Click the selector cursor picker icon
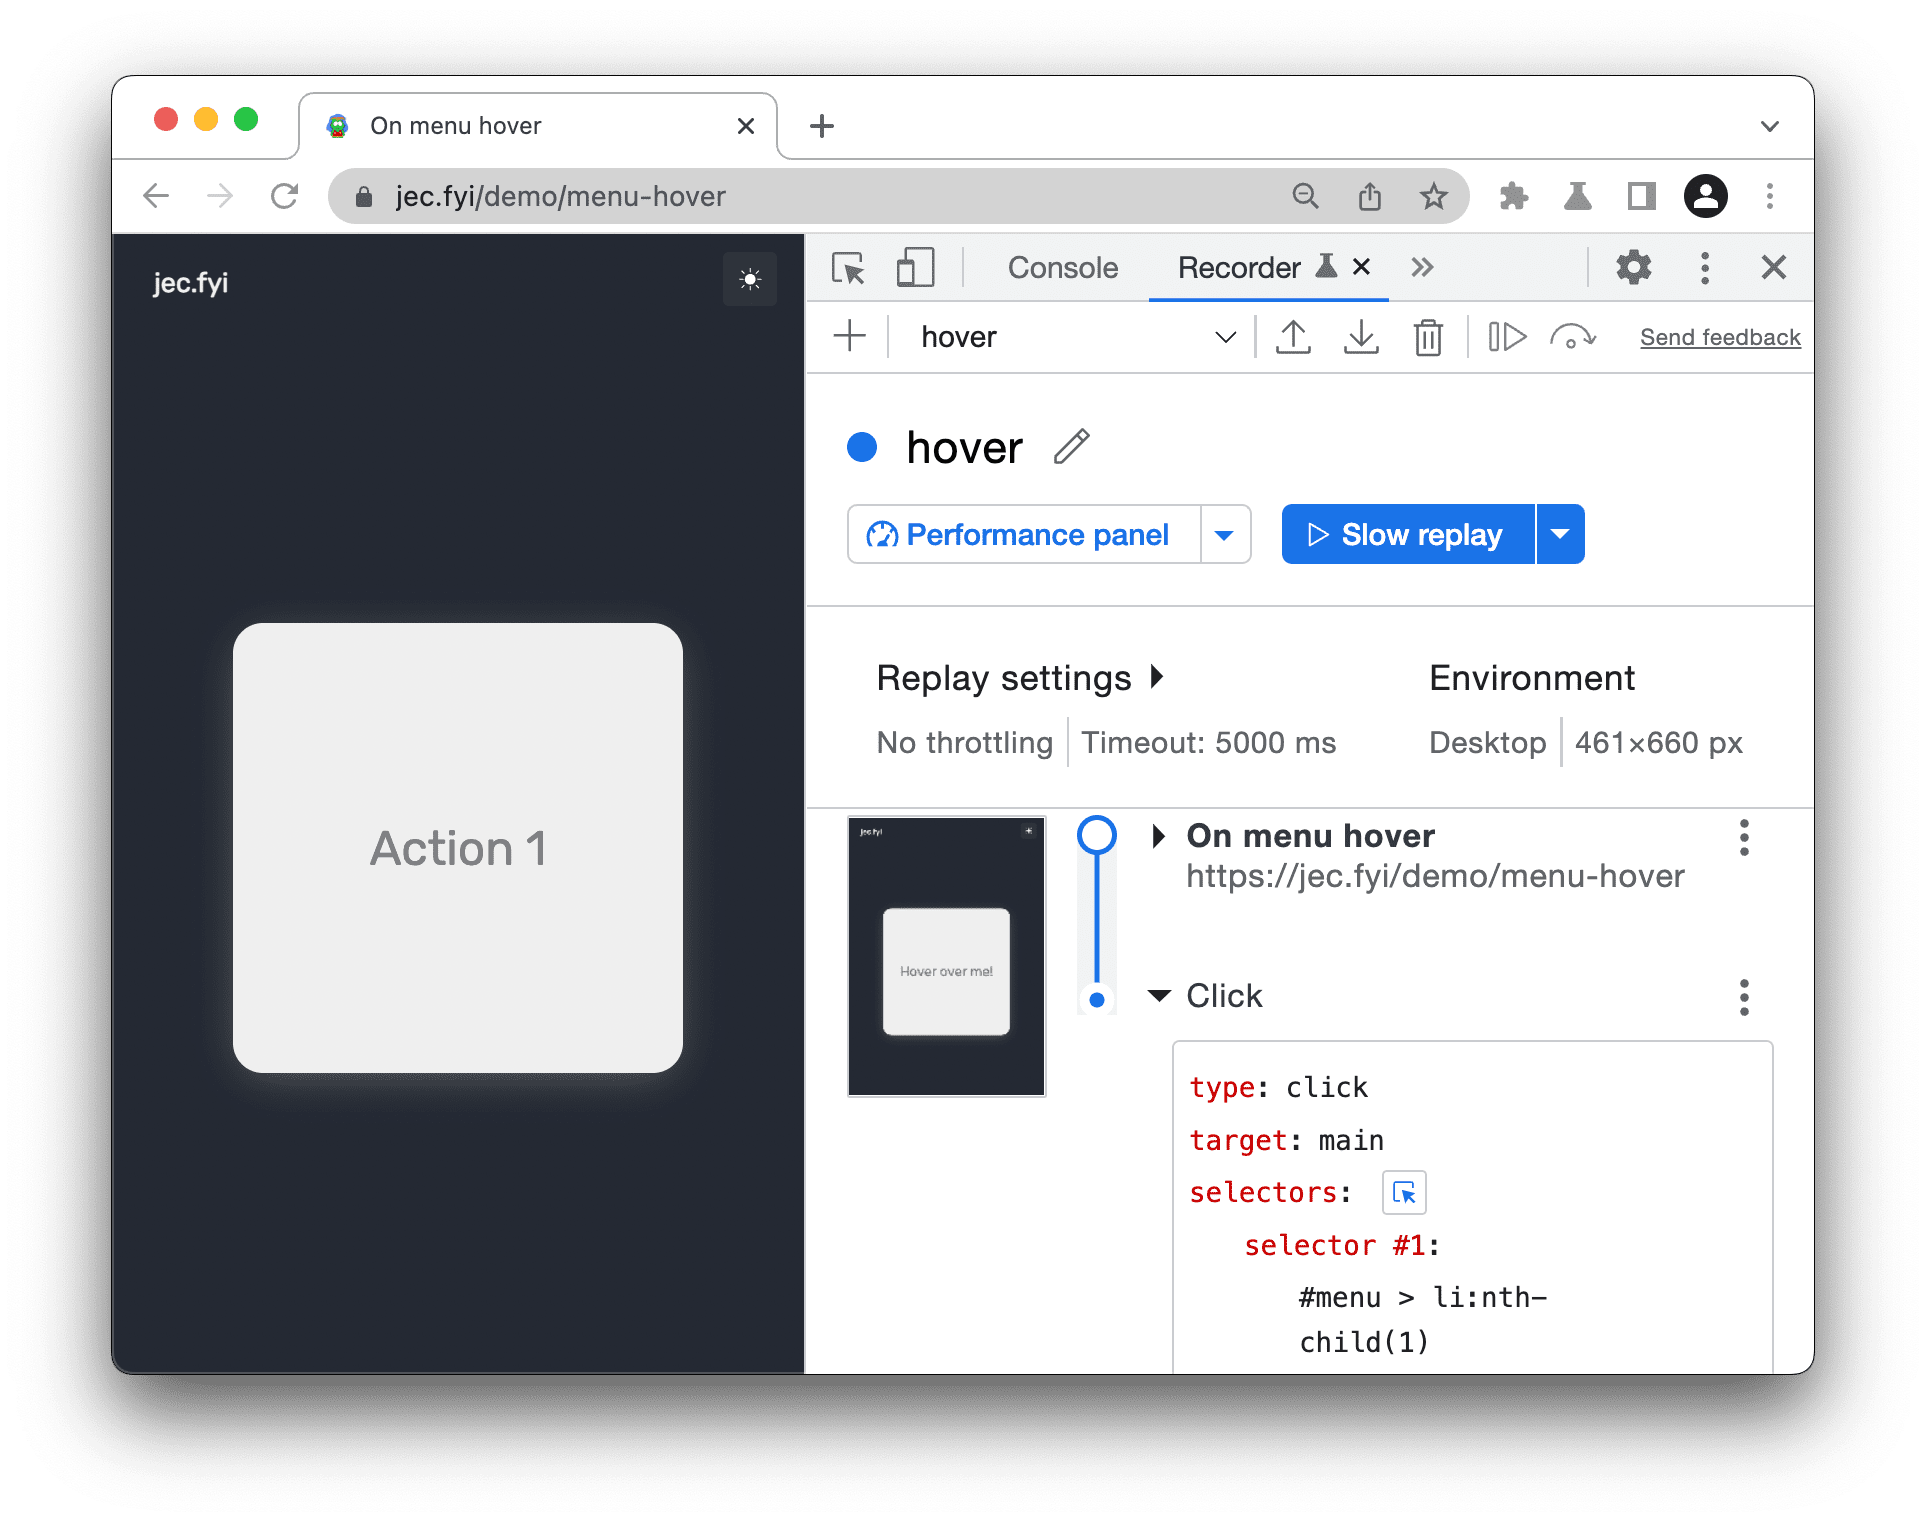 coord(1404,1191)
